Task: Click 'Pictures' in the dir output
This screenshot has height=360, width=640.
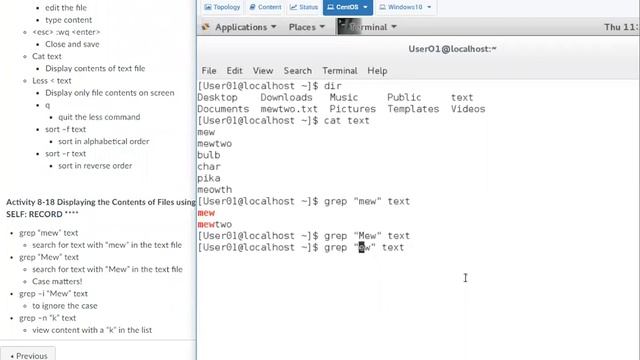Action: point(352,109)
